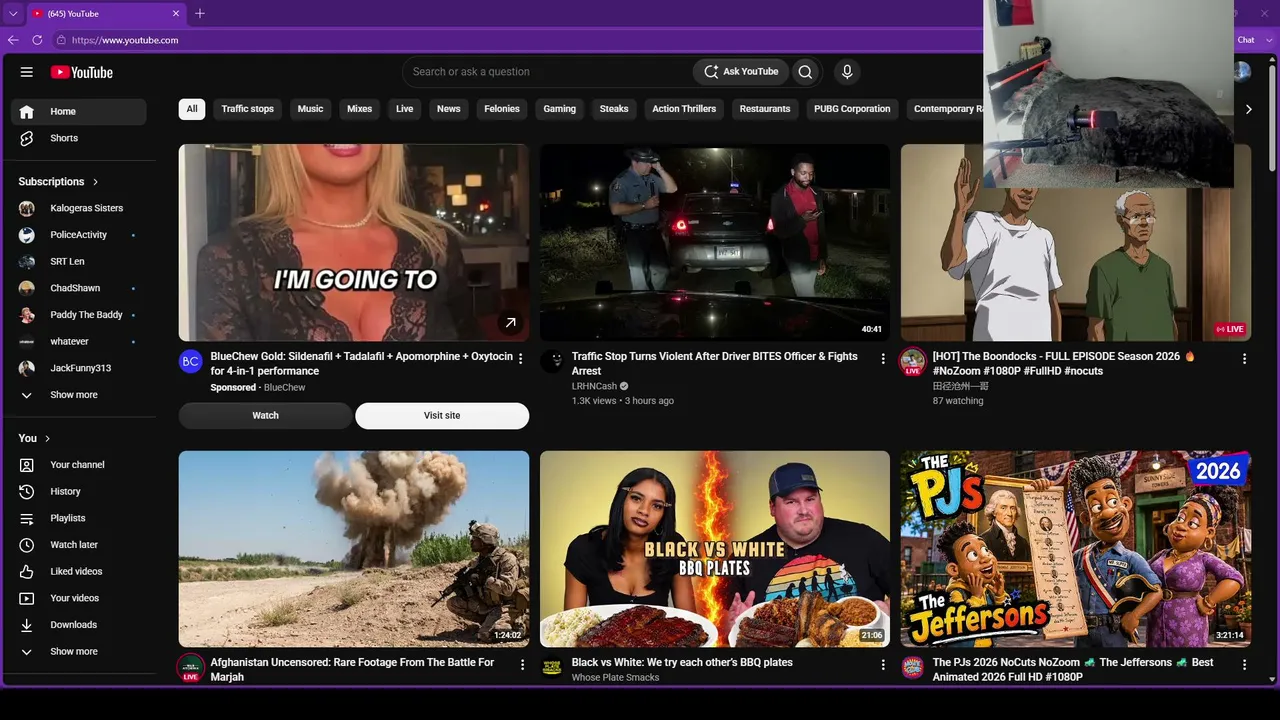This screenshot has height=720, width=1280.
Task: Open the YouTube guide hamburger menu
Action: click(27, 72)
